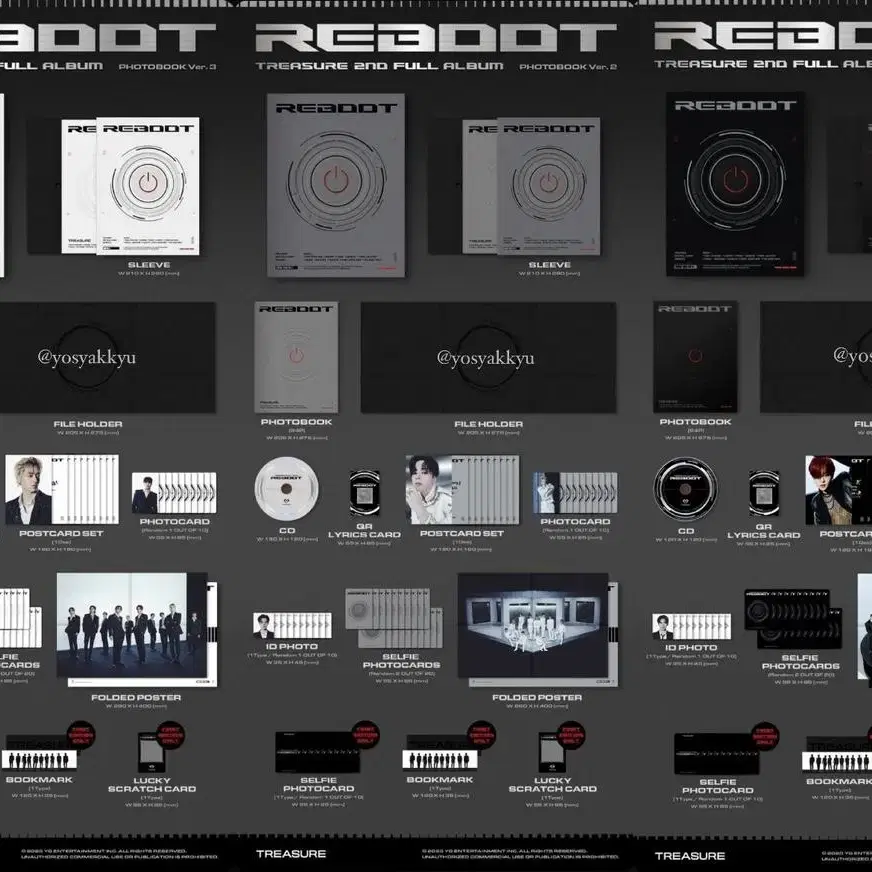This screenshot has width=872, height=872.
Task: Open the QR lyrics card beside white CD
Action: click(x=364, y=493)
